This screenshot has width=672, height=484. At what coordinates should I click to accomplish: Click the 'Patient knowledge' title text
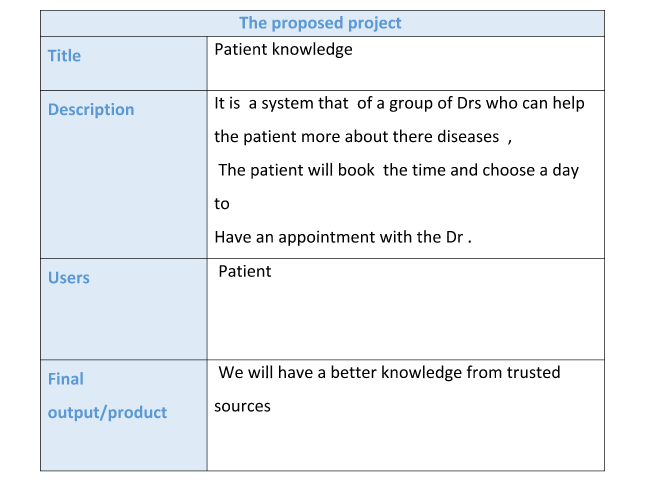coord(283,50)
